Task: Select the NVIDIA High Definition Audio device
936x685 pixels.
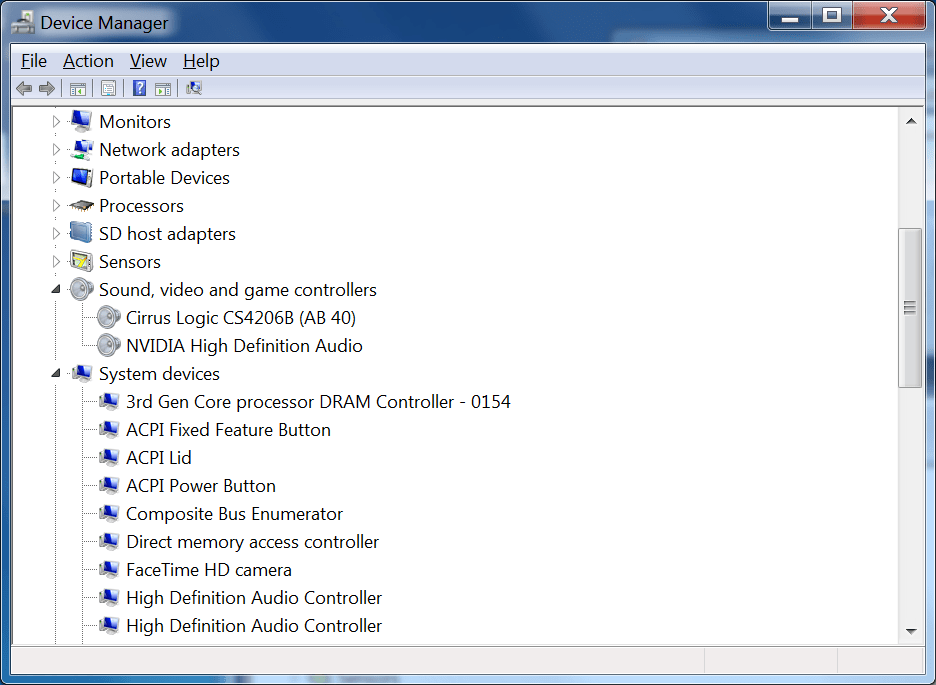Action: (x=243, y=345)
